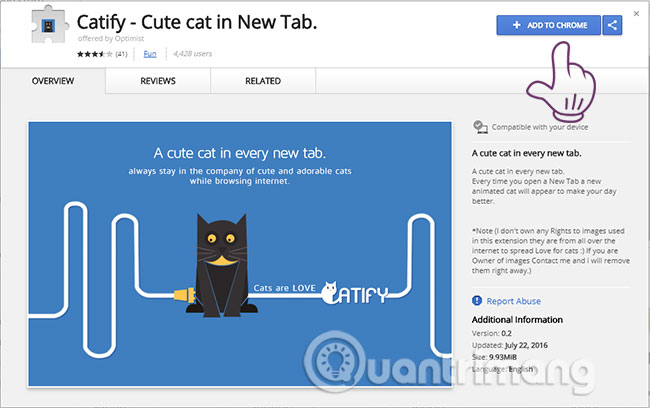This screenshot has width=650, height=408.
Task: Click the bold 'A cute cat in every new tab.' heading in sidebar
Action: tap(526, 153)
